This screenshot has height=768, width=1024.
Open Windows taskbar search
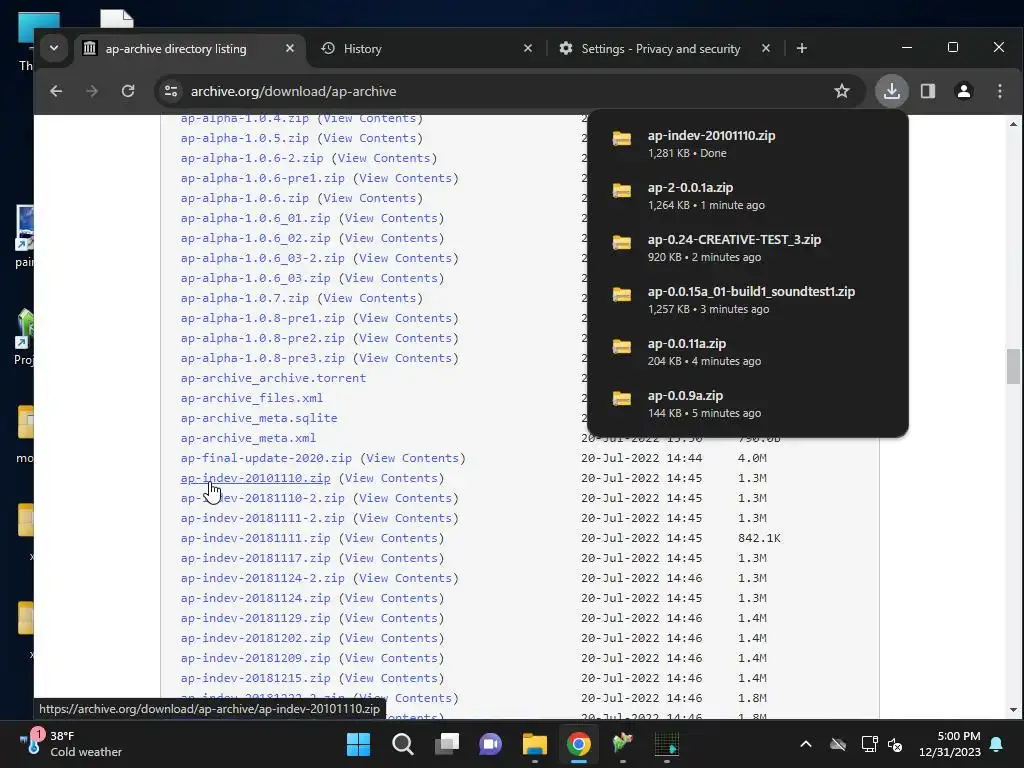tap(402, 744)
